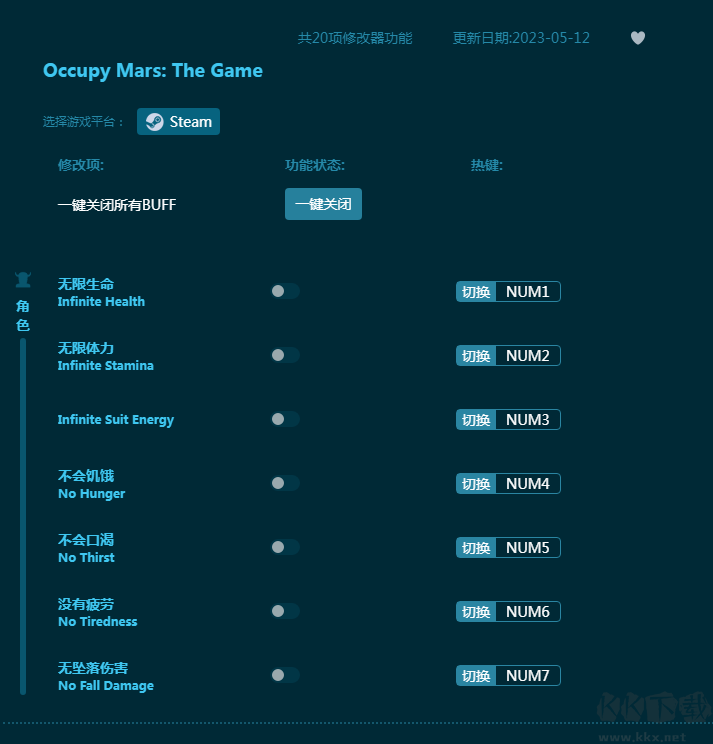Click the 切换 button next to NUM1

click(476, 291)
